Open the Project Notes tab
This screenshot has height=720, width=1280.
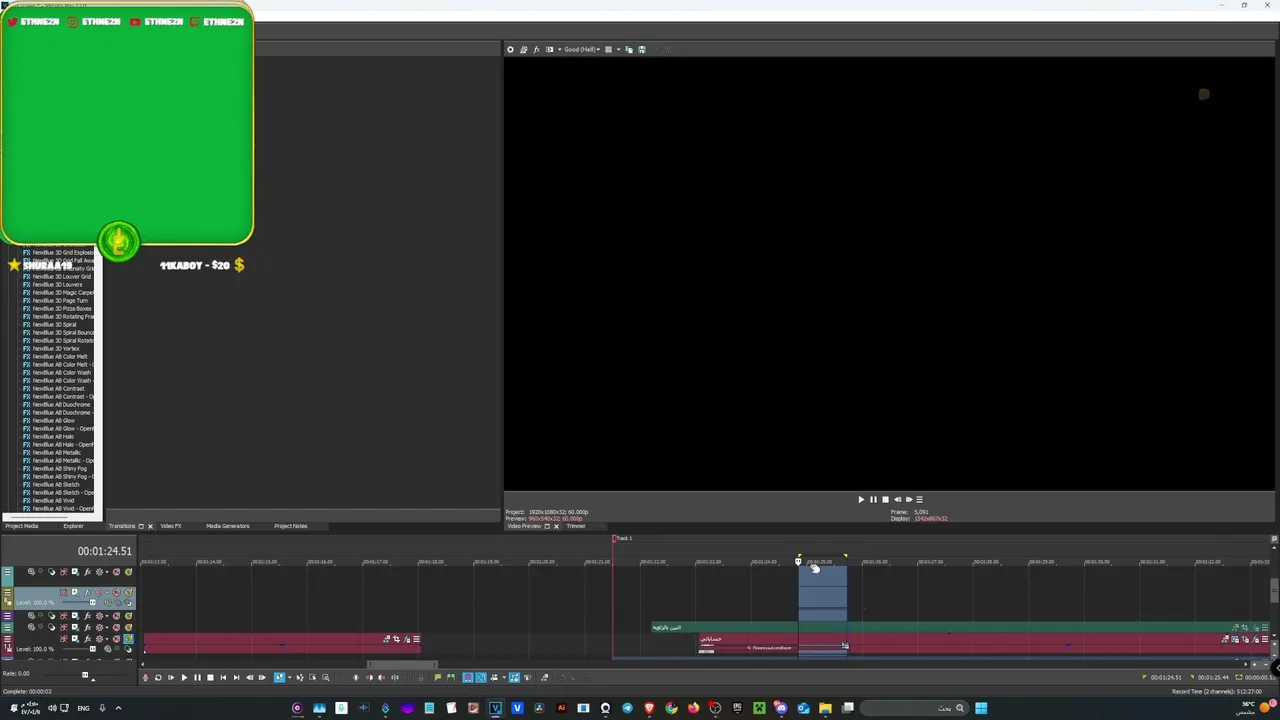291,526
